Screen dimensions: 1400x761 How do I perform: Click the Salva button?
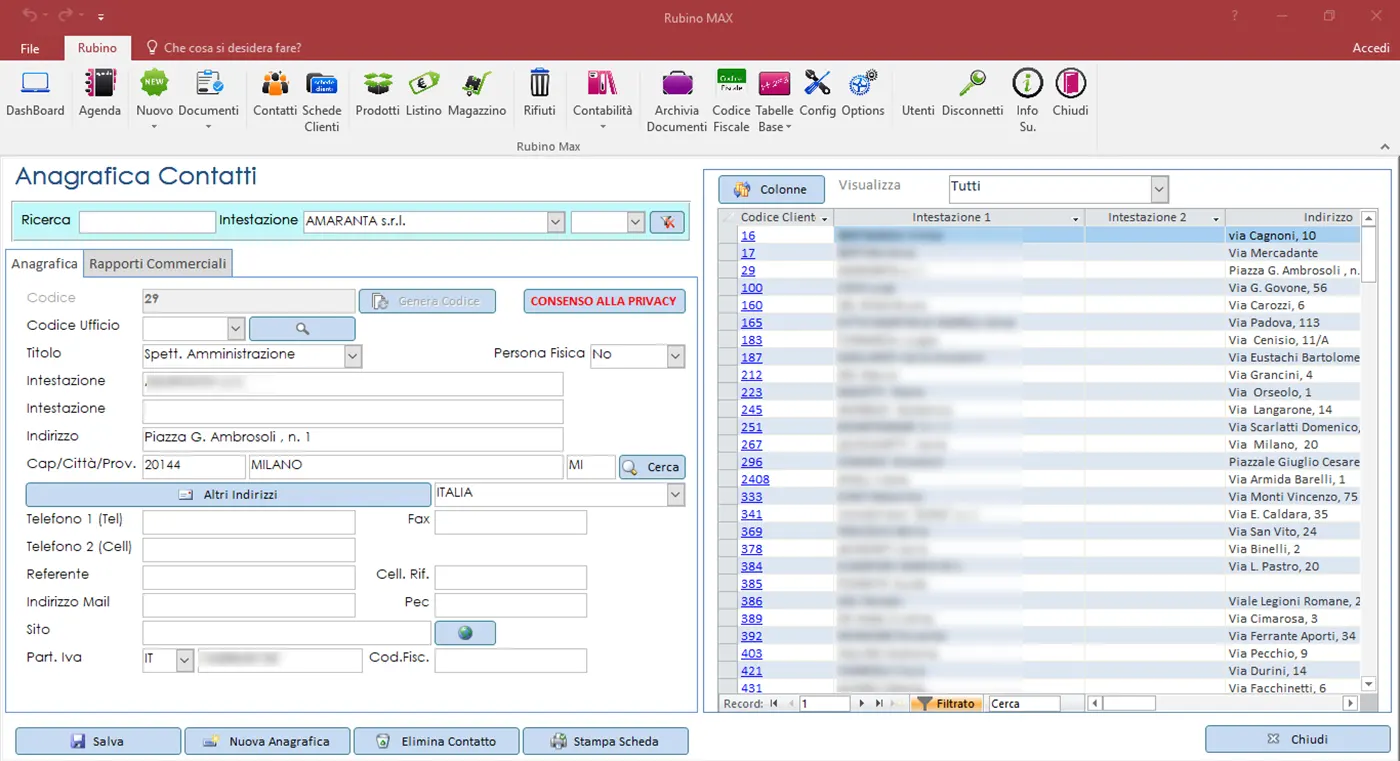point(98,741)
